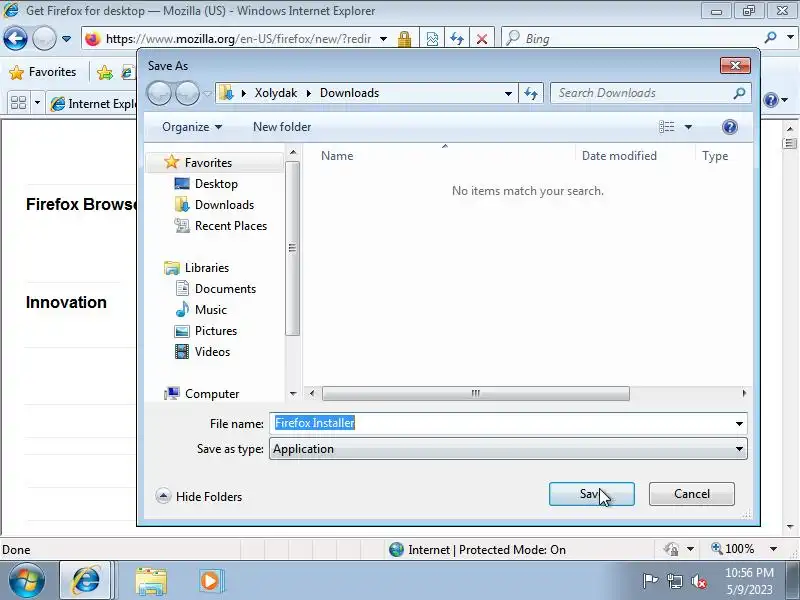Select Desktop in the Favorites list
This screenshot has width=800, height=600.
pos(206,184)
